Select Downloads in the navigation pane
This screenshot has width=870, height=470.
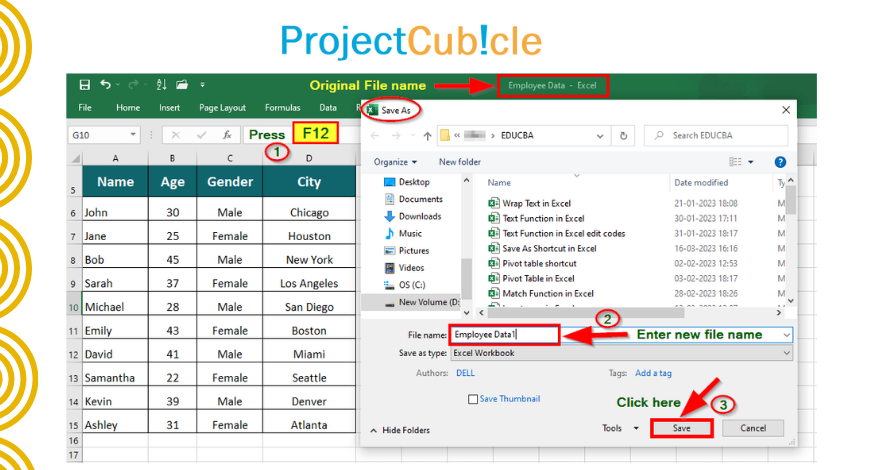click(413, 216)
